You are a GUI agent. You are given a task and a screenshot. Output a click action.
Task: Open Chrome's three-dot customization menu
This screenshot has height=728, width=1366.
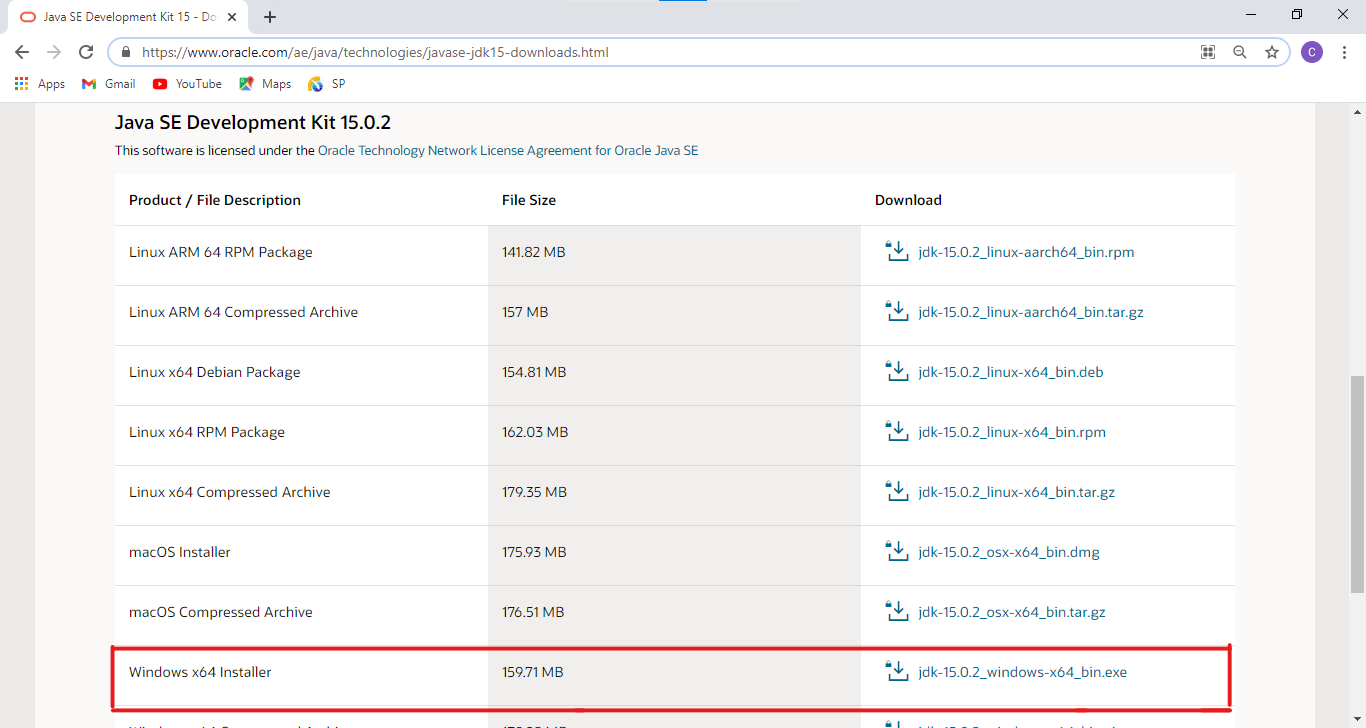[1345, 52]
